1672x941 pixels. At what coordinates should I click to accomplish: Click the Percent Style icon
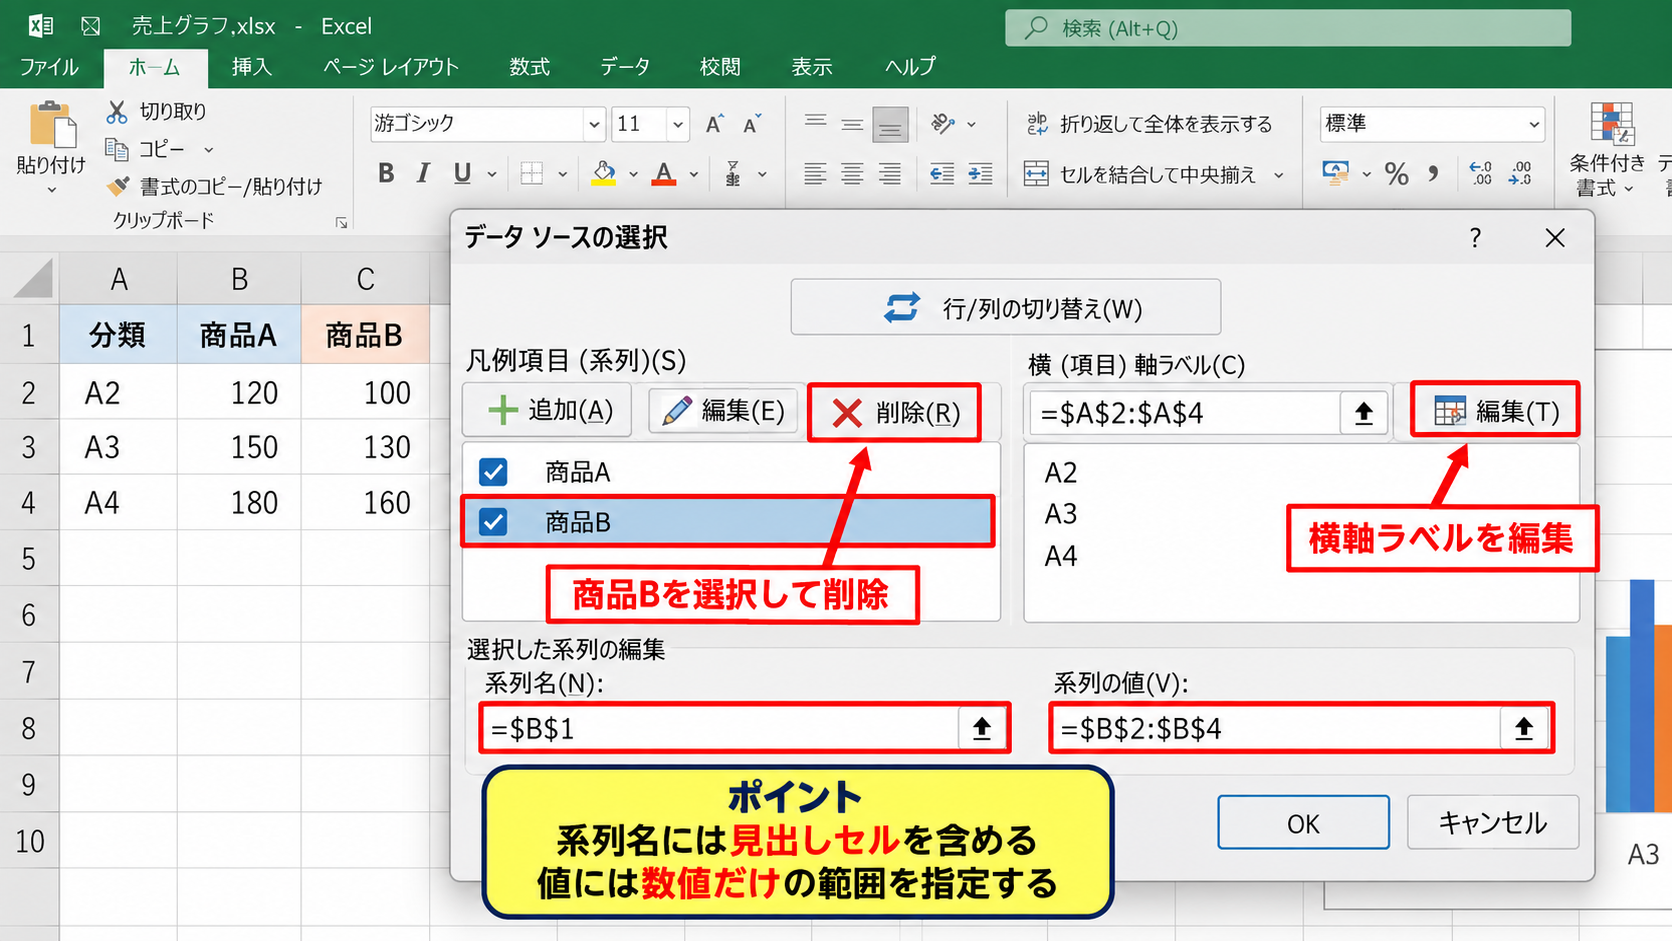(1397, 174)
